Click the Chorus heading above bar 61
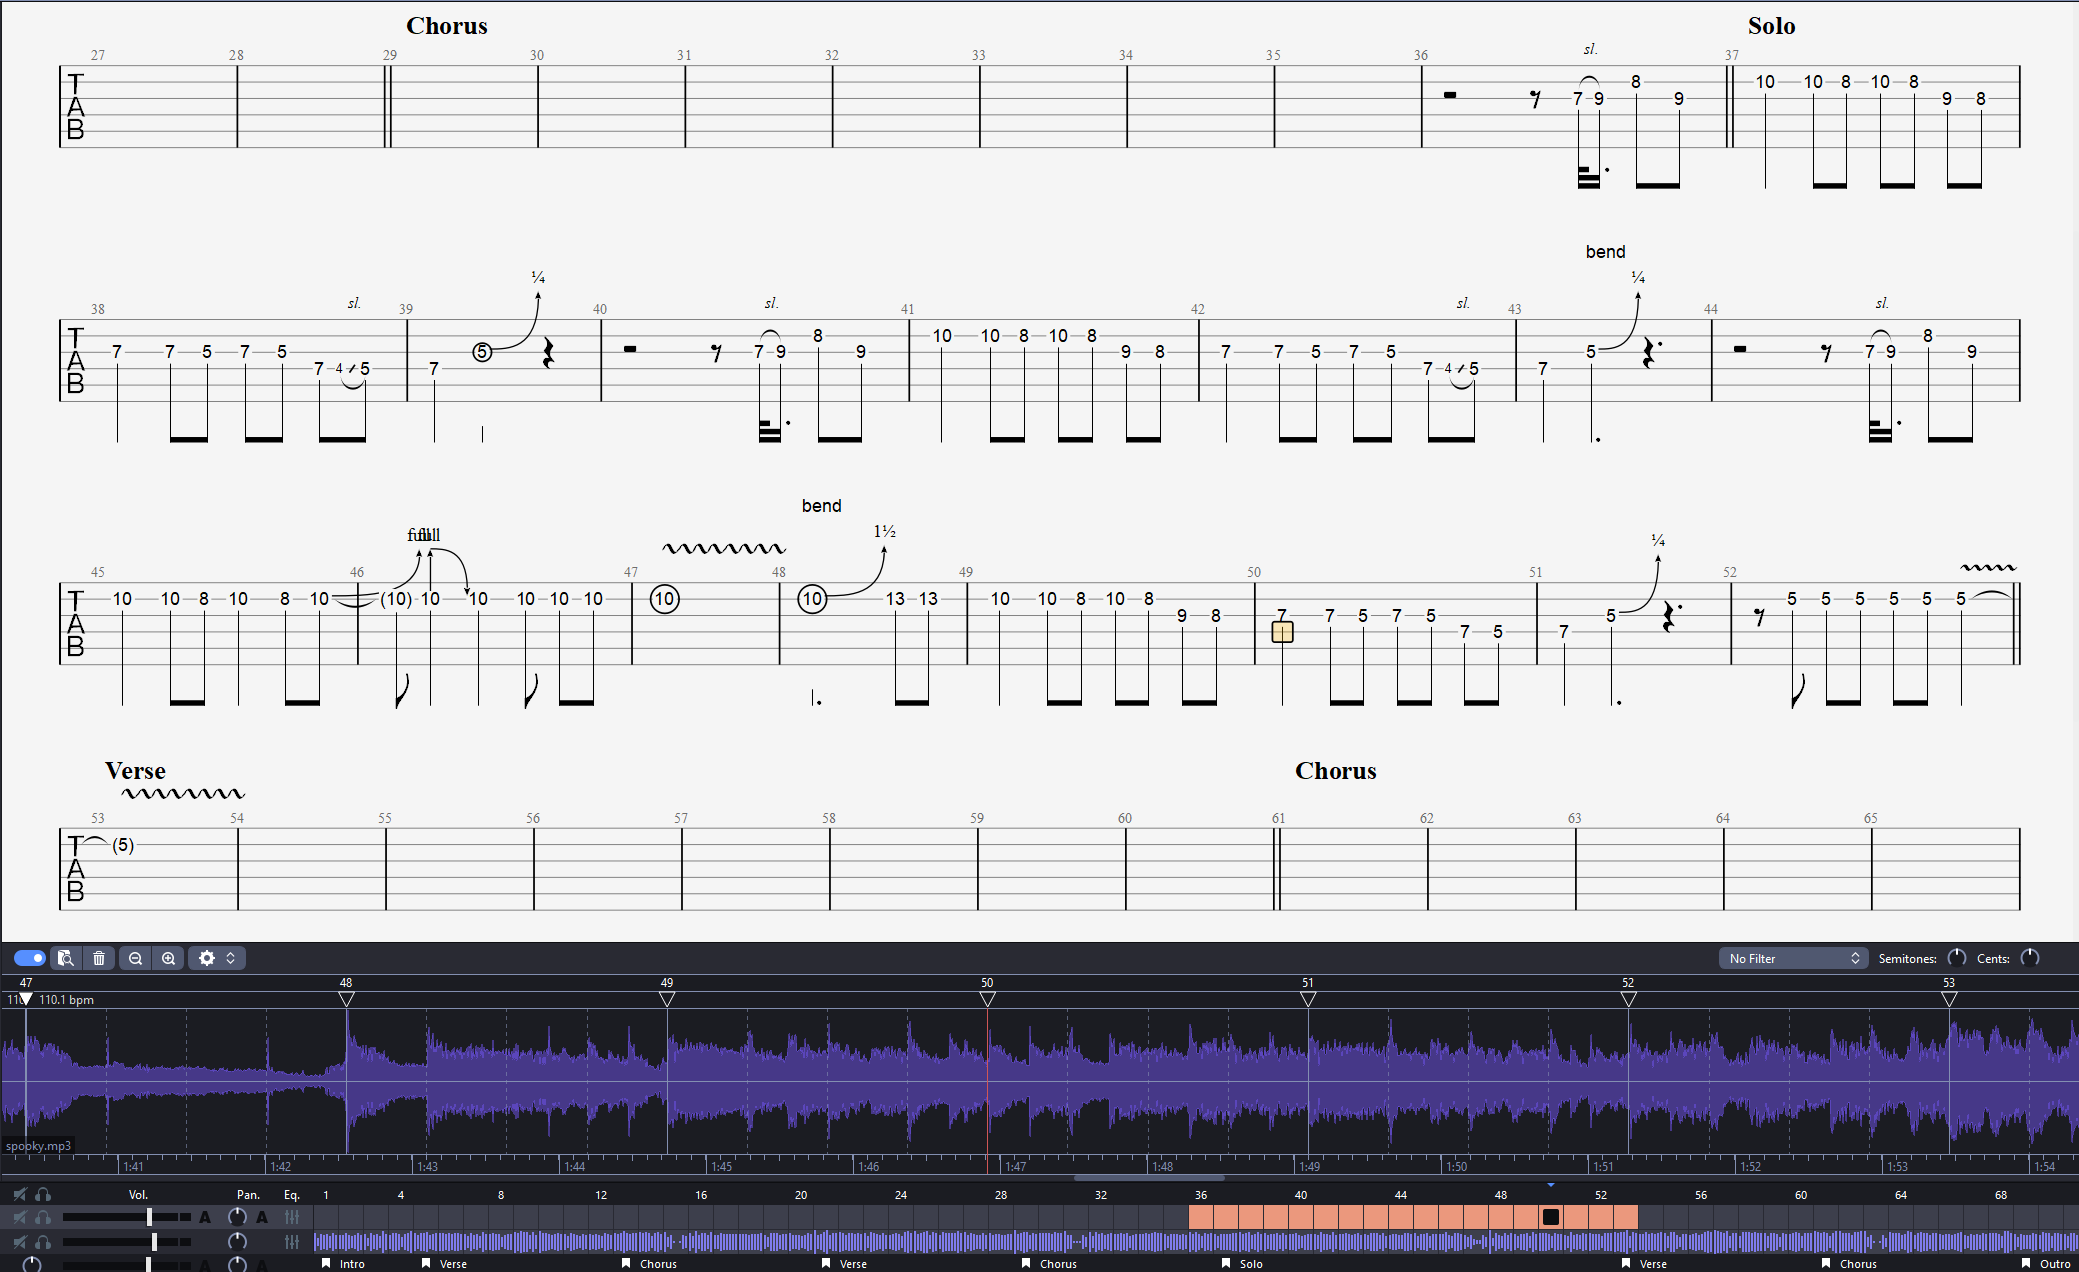 click(1336, 771)
